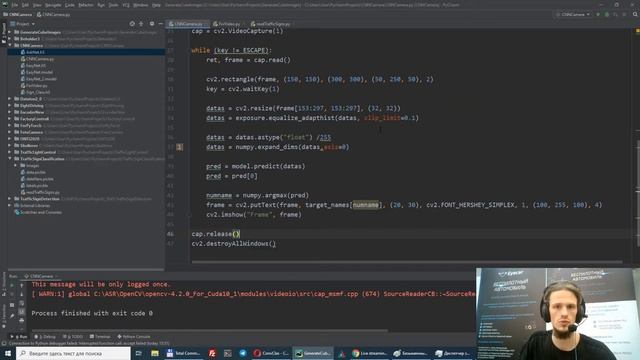This screenshot has height=360, width=640.
Task: Click the editor horizontal scrollbar
Action: [407, 262]
